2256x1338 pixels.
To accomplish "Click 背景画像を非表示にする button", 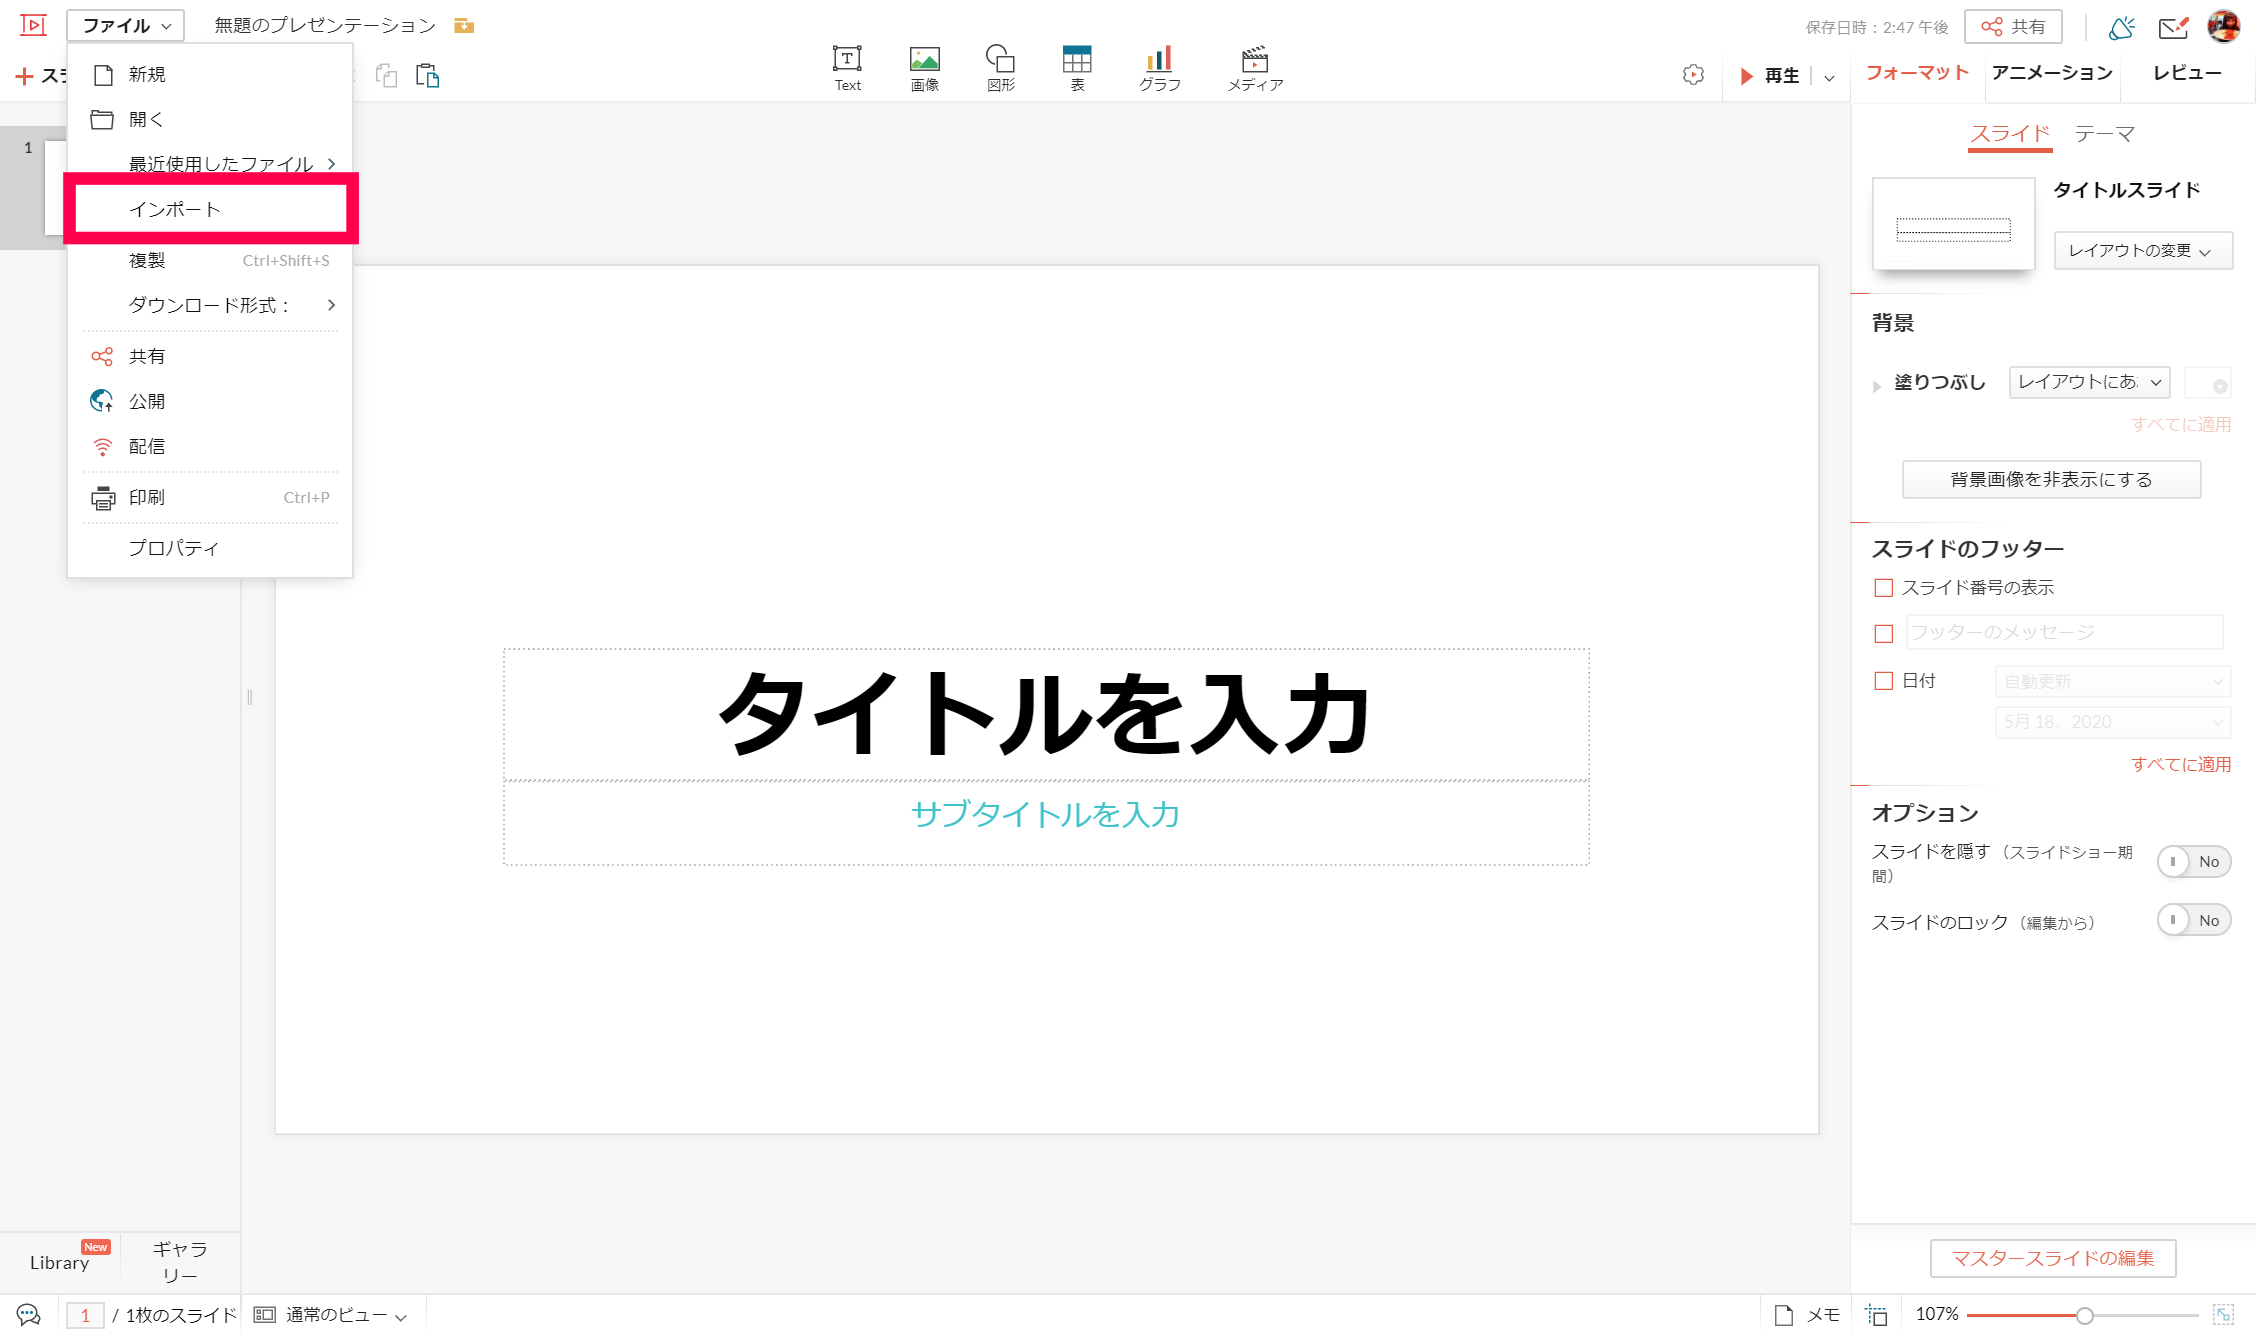I will coord(2051,479).
